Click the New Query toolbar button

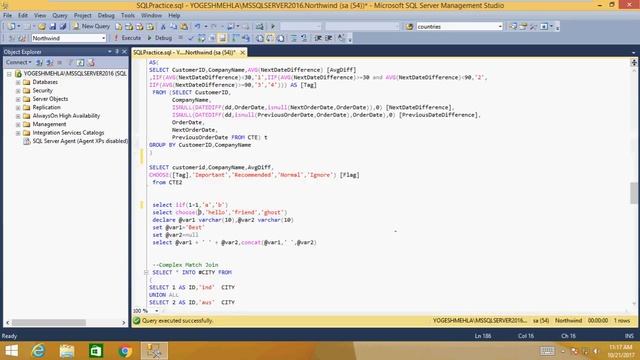(91, 26)
